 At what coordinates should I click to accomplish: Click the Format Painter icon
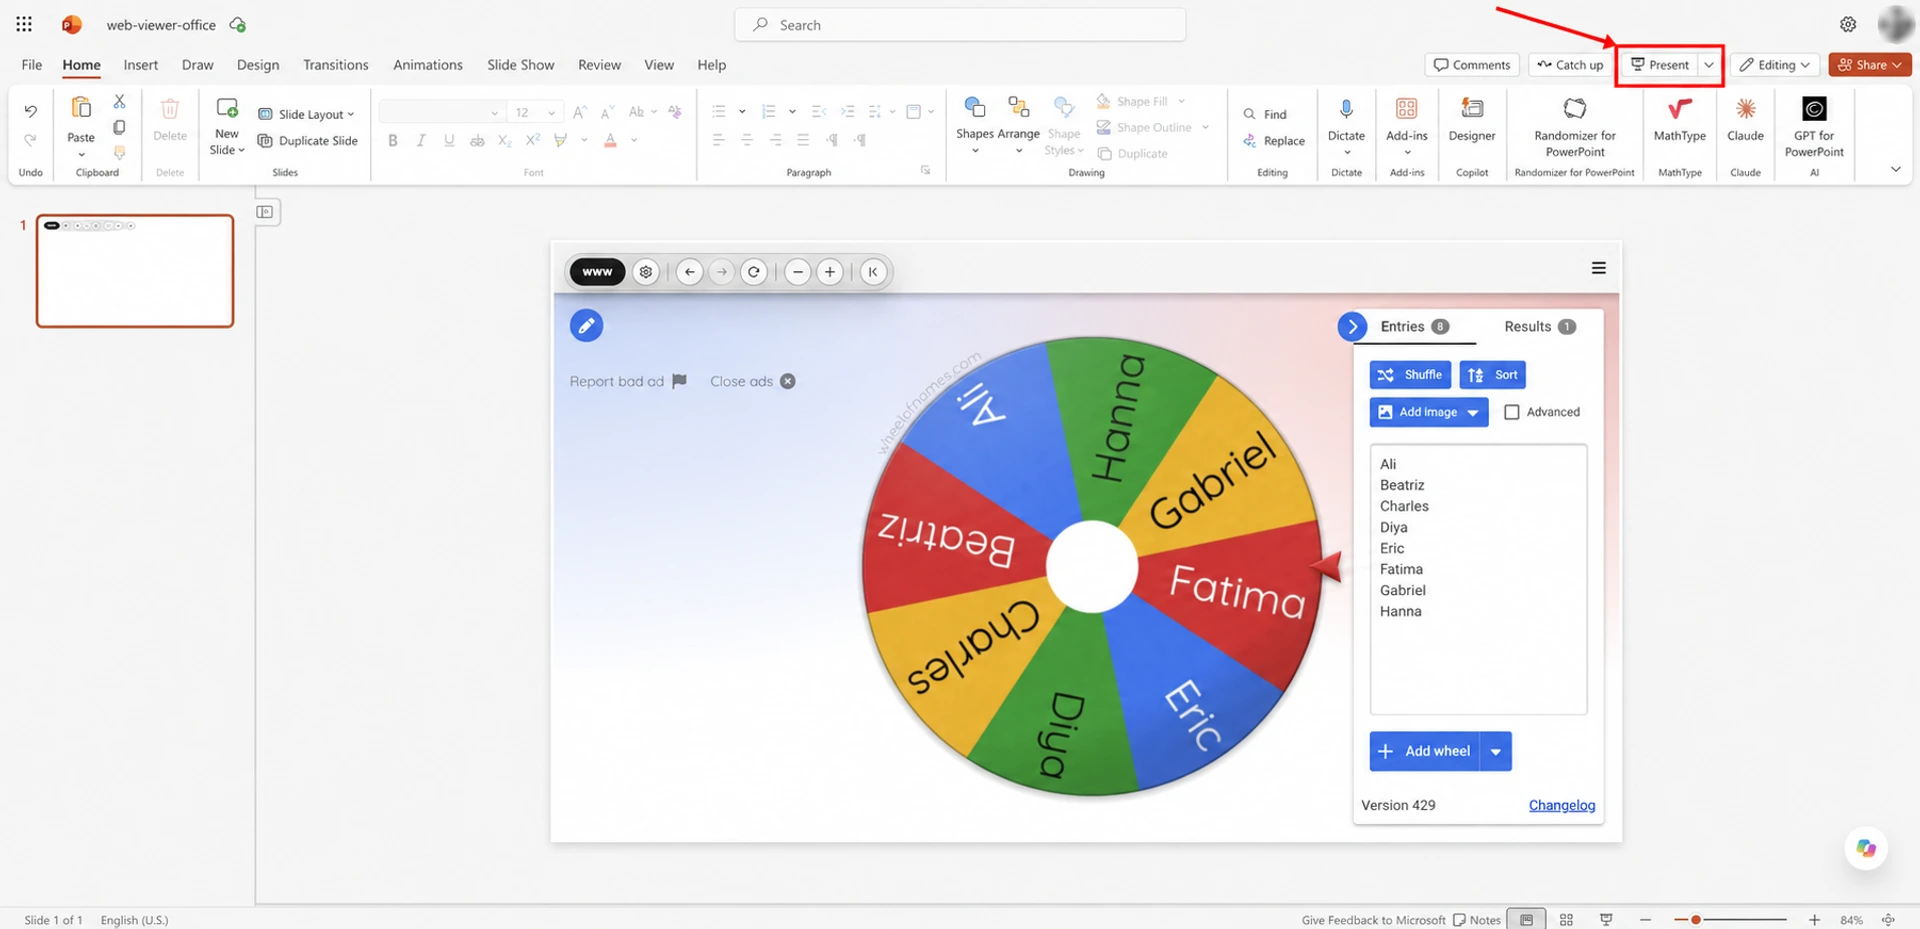coord(119,153)
